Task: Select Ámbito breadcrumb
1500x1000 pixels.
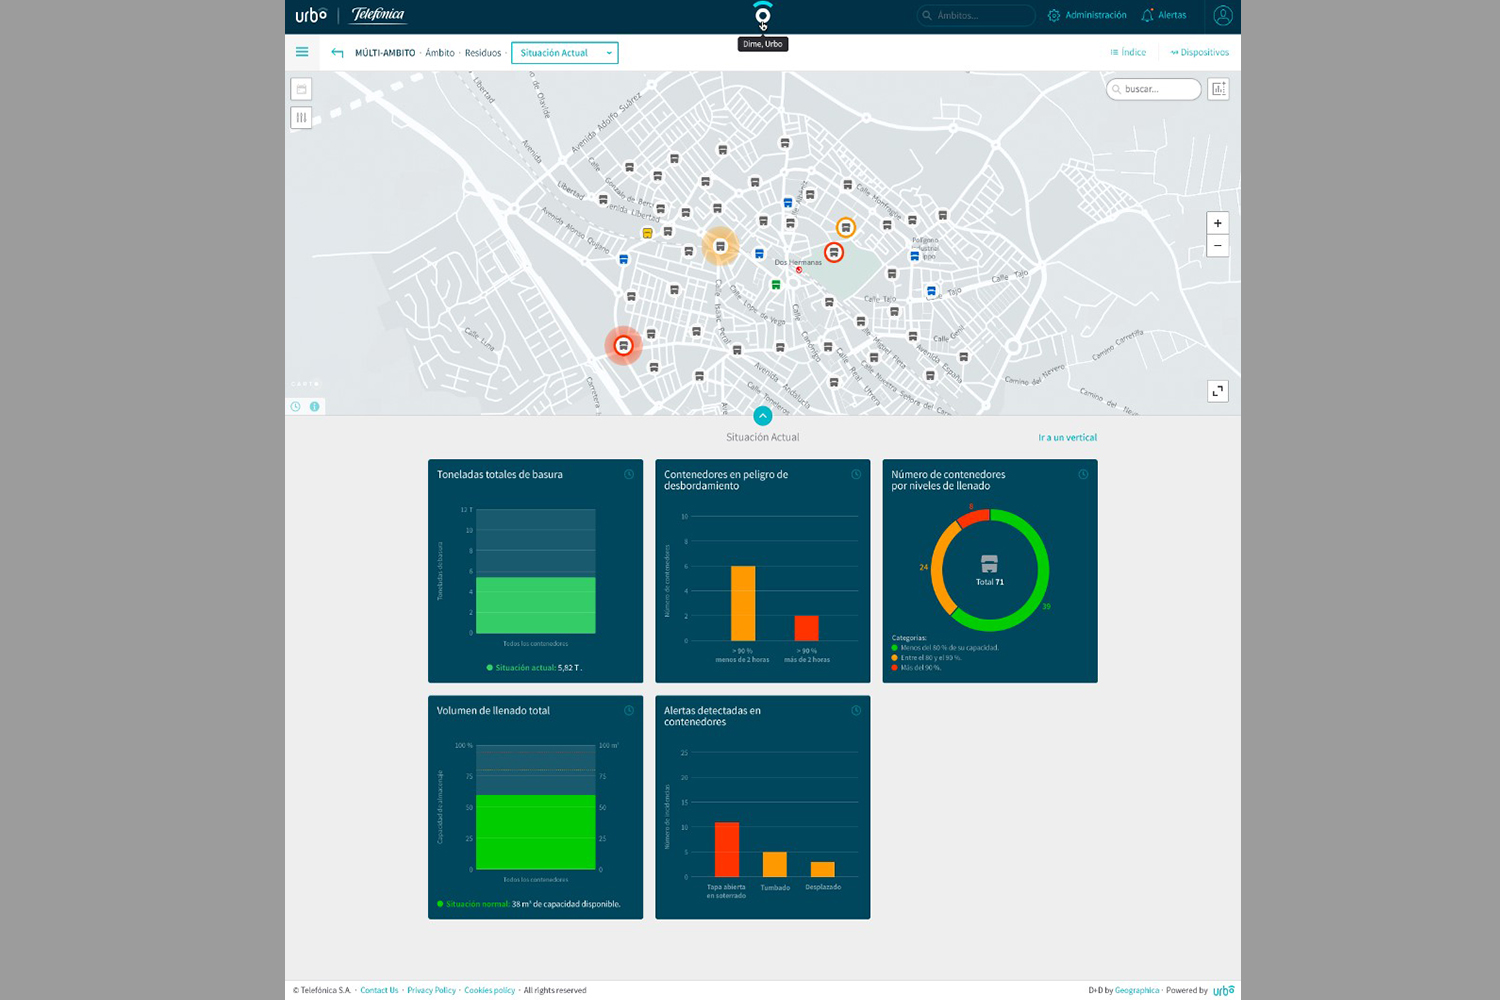Action: 440,53
